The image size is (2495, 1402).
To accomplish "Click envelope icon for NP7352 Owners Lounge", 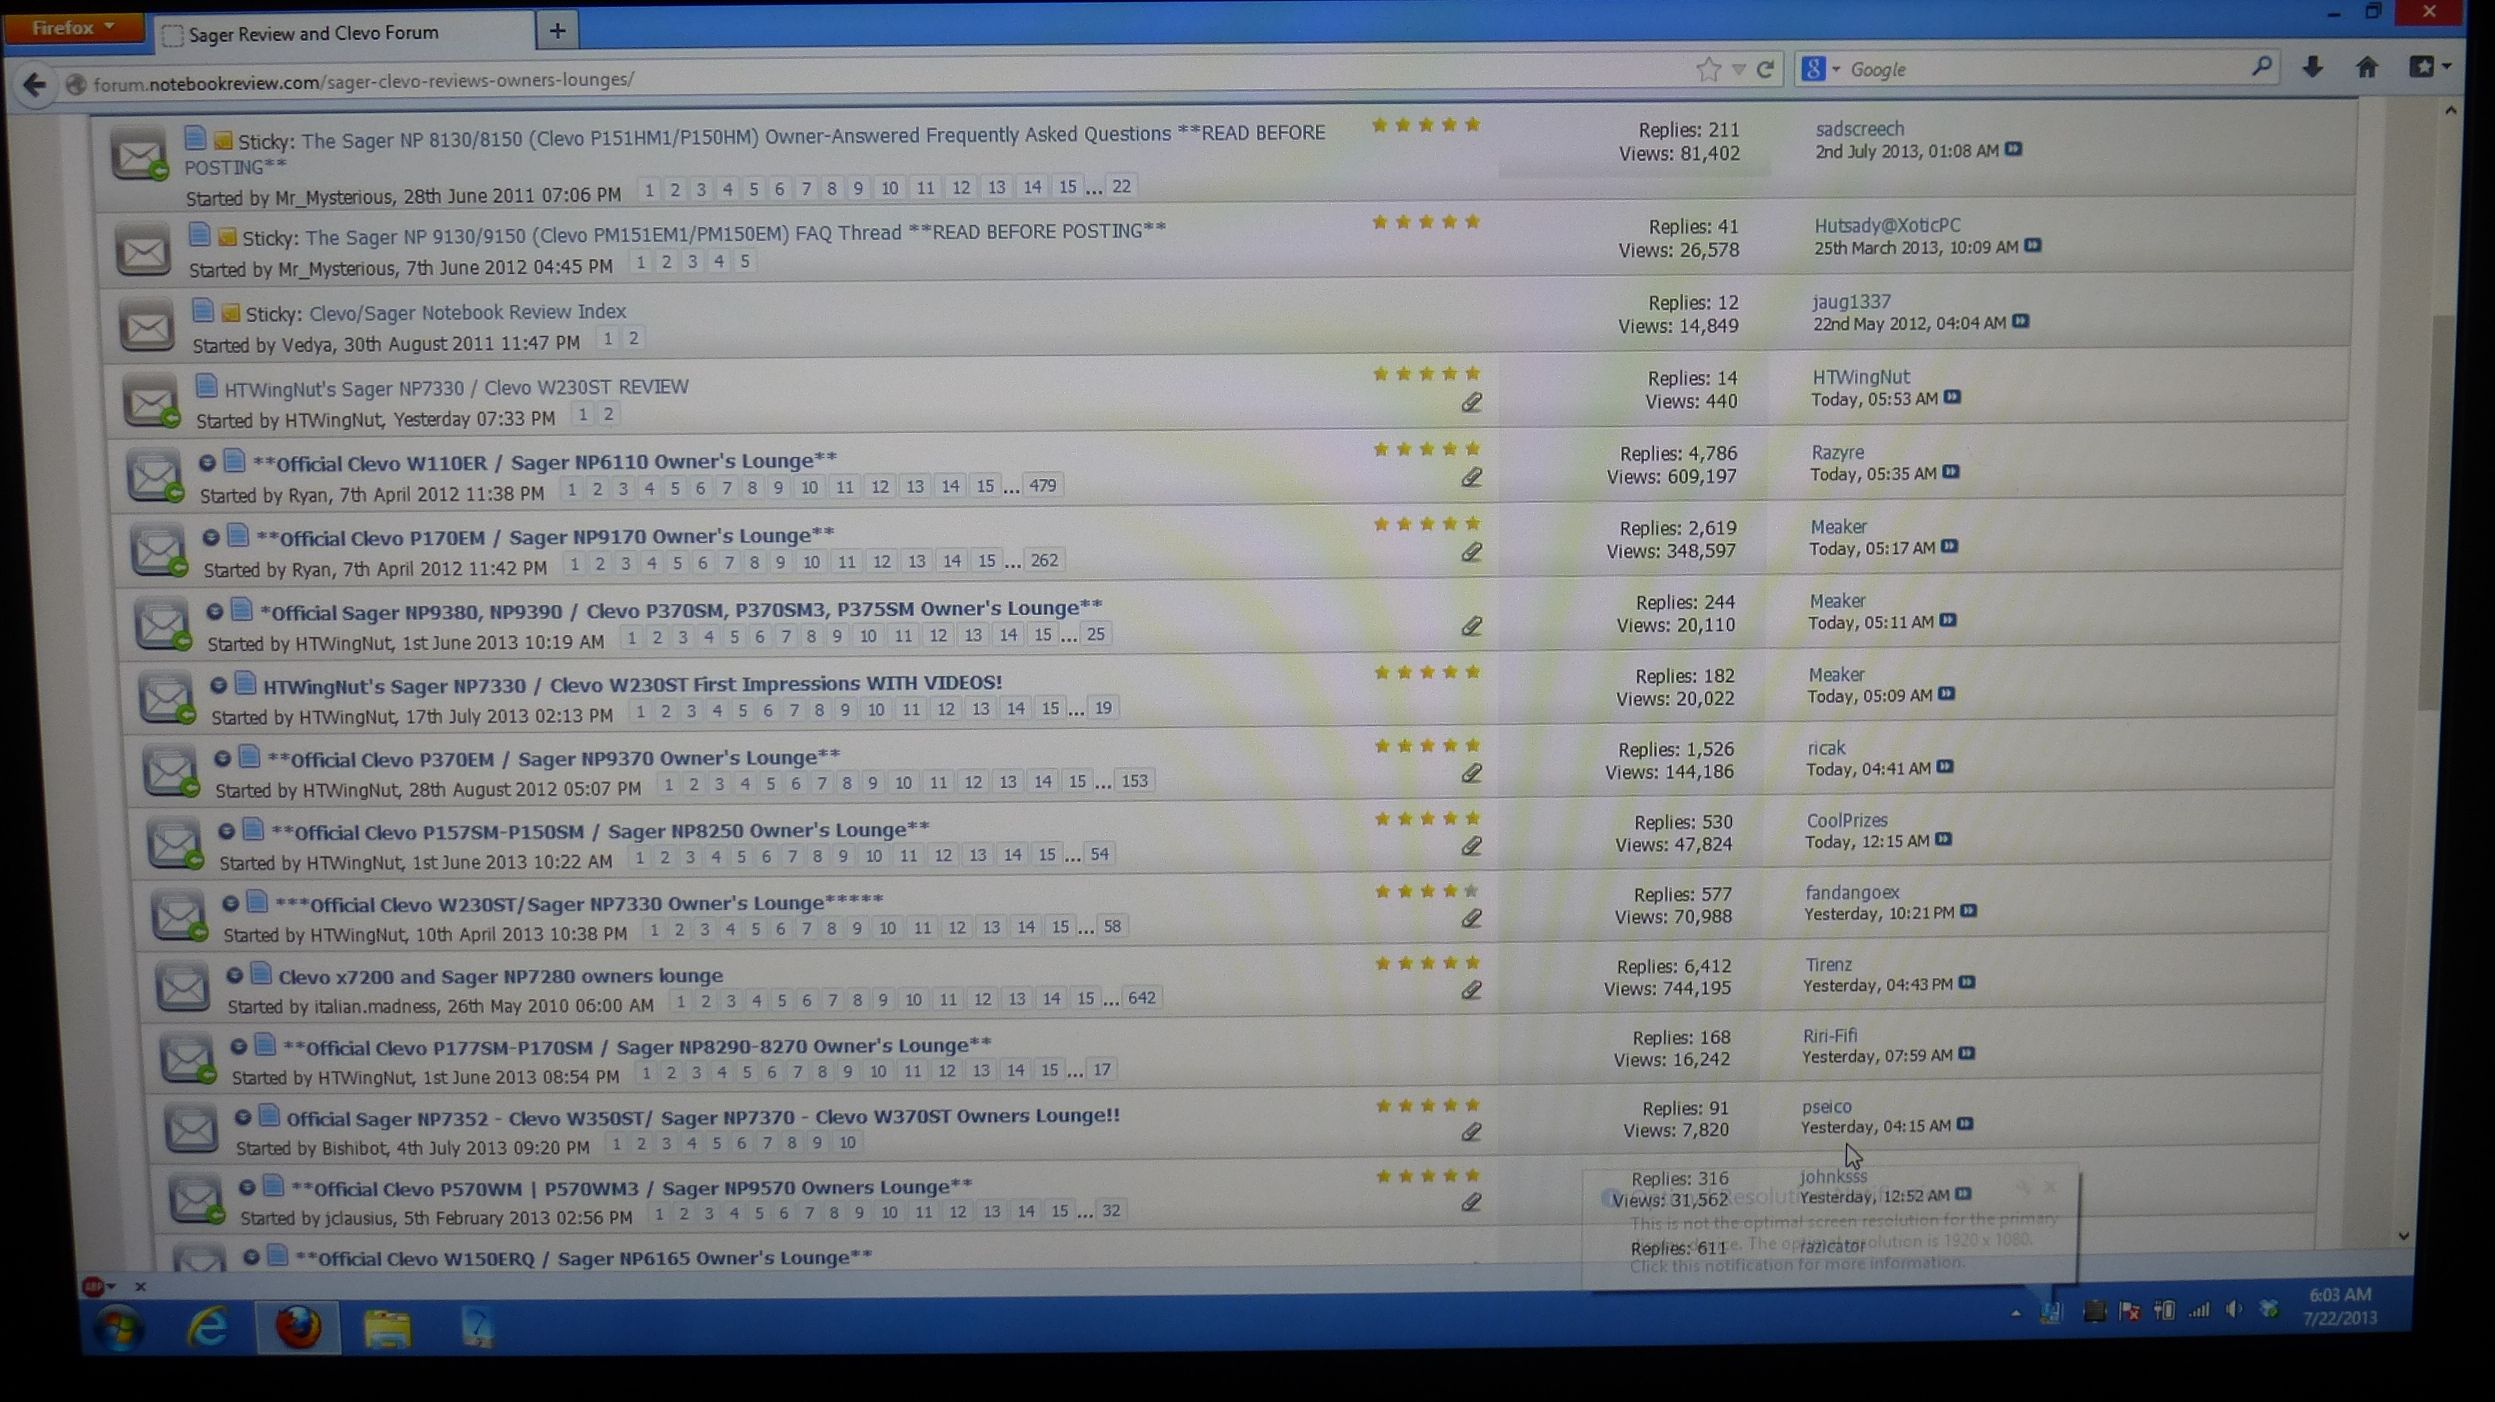I will [191, 1128].
